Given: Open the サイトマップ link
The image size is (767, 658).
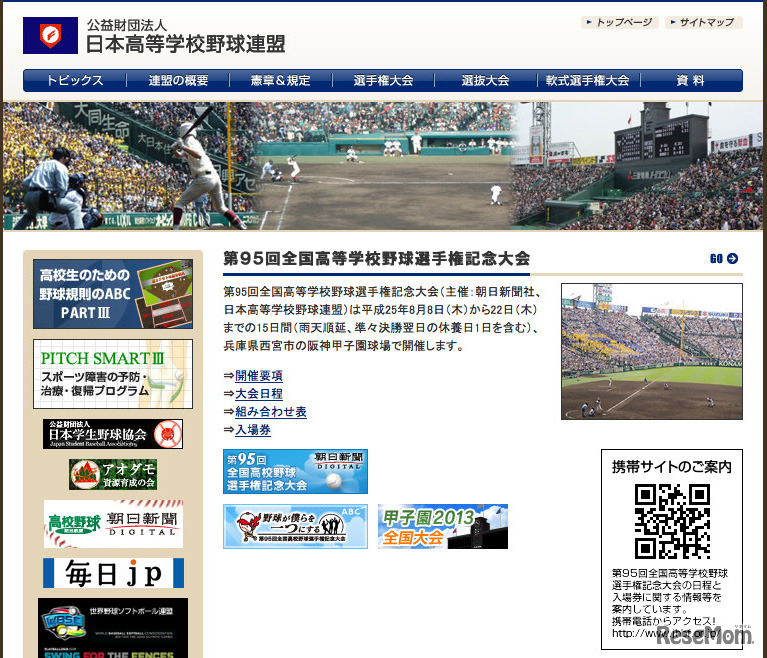Looking at the screenshot, I should tap(703, 23).
